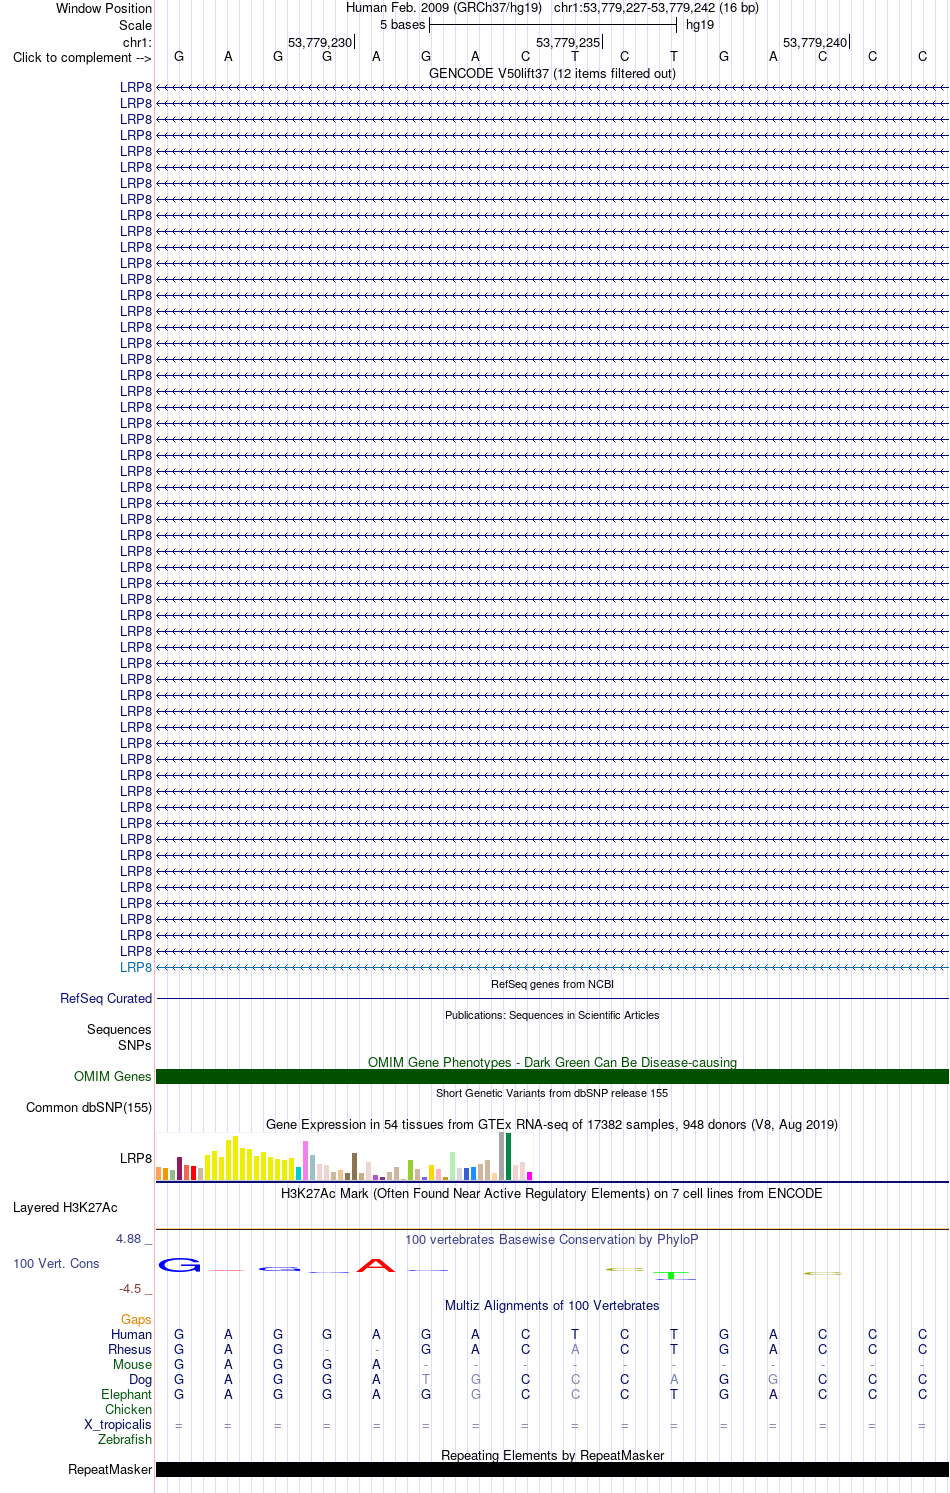Open the GENCODE V50lift37 track title
950x1493 pixels.
click(x=552, y=73)
